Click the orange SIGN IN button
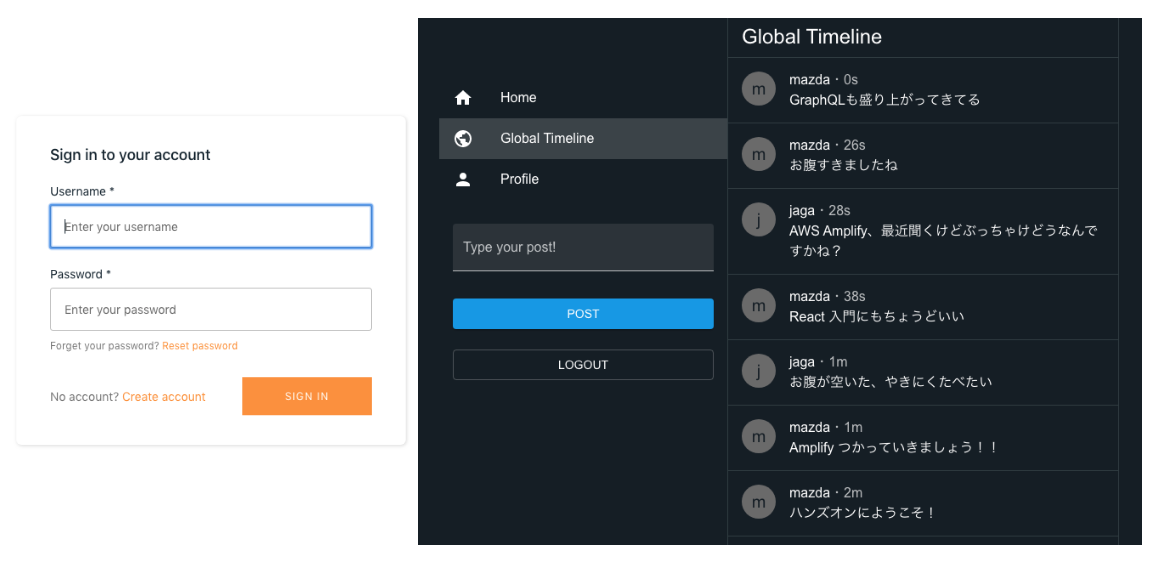1157x569 pixels. coord(307,396)
